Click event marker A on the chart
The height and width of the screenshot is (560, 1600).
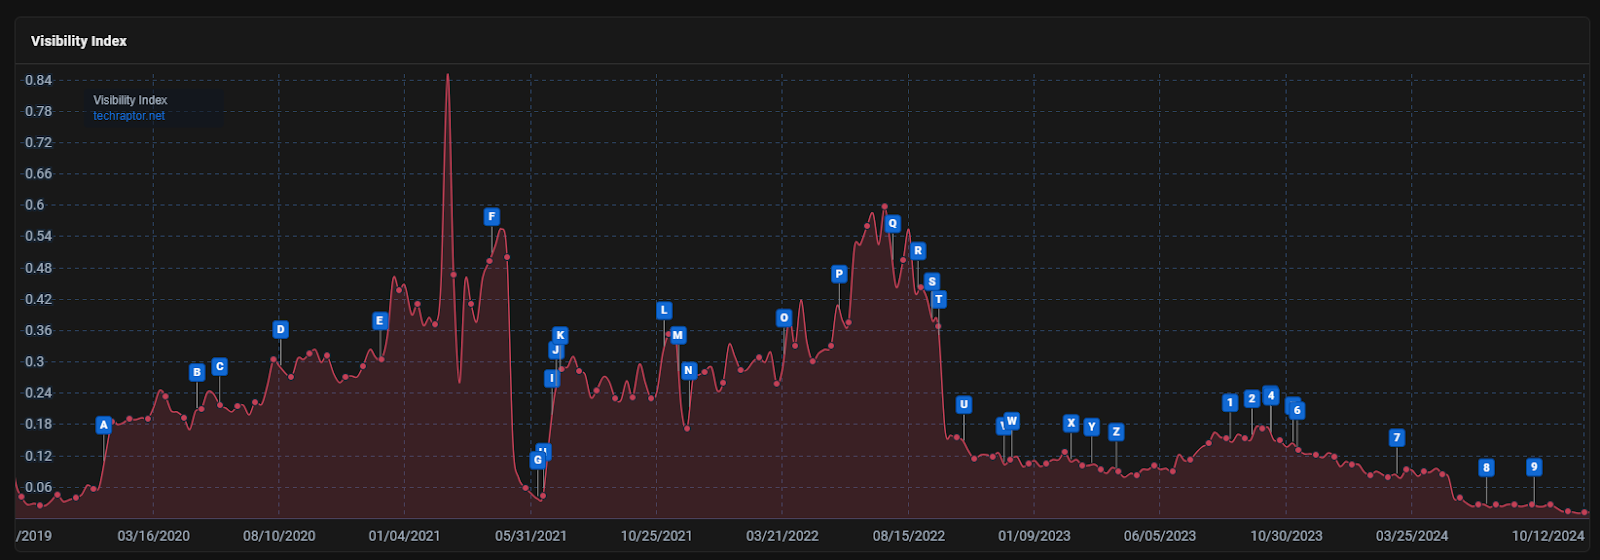[103, 425]
